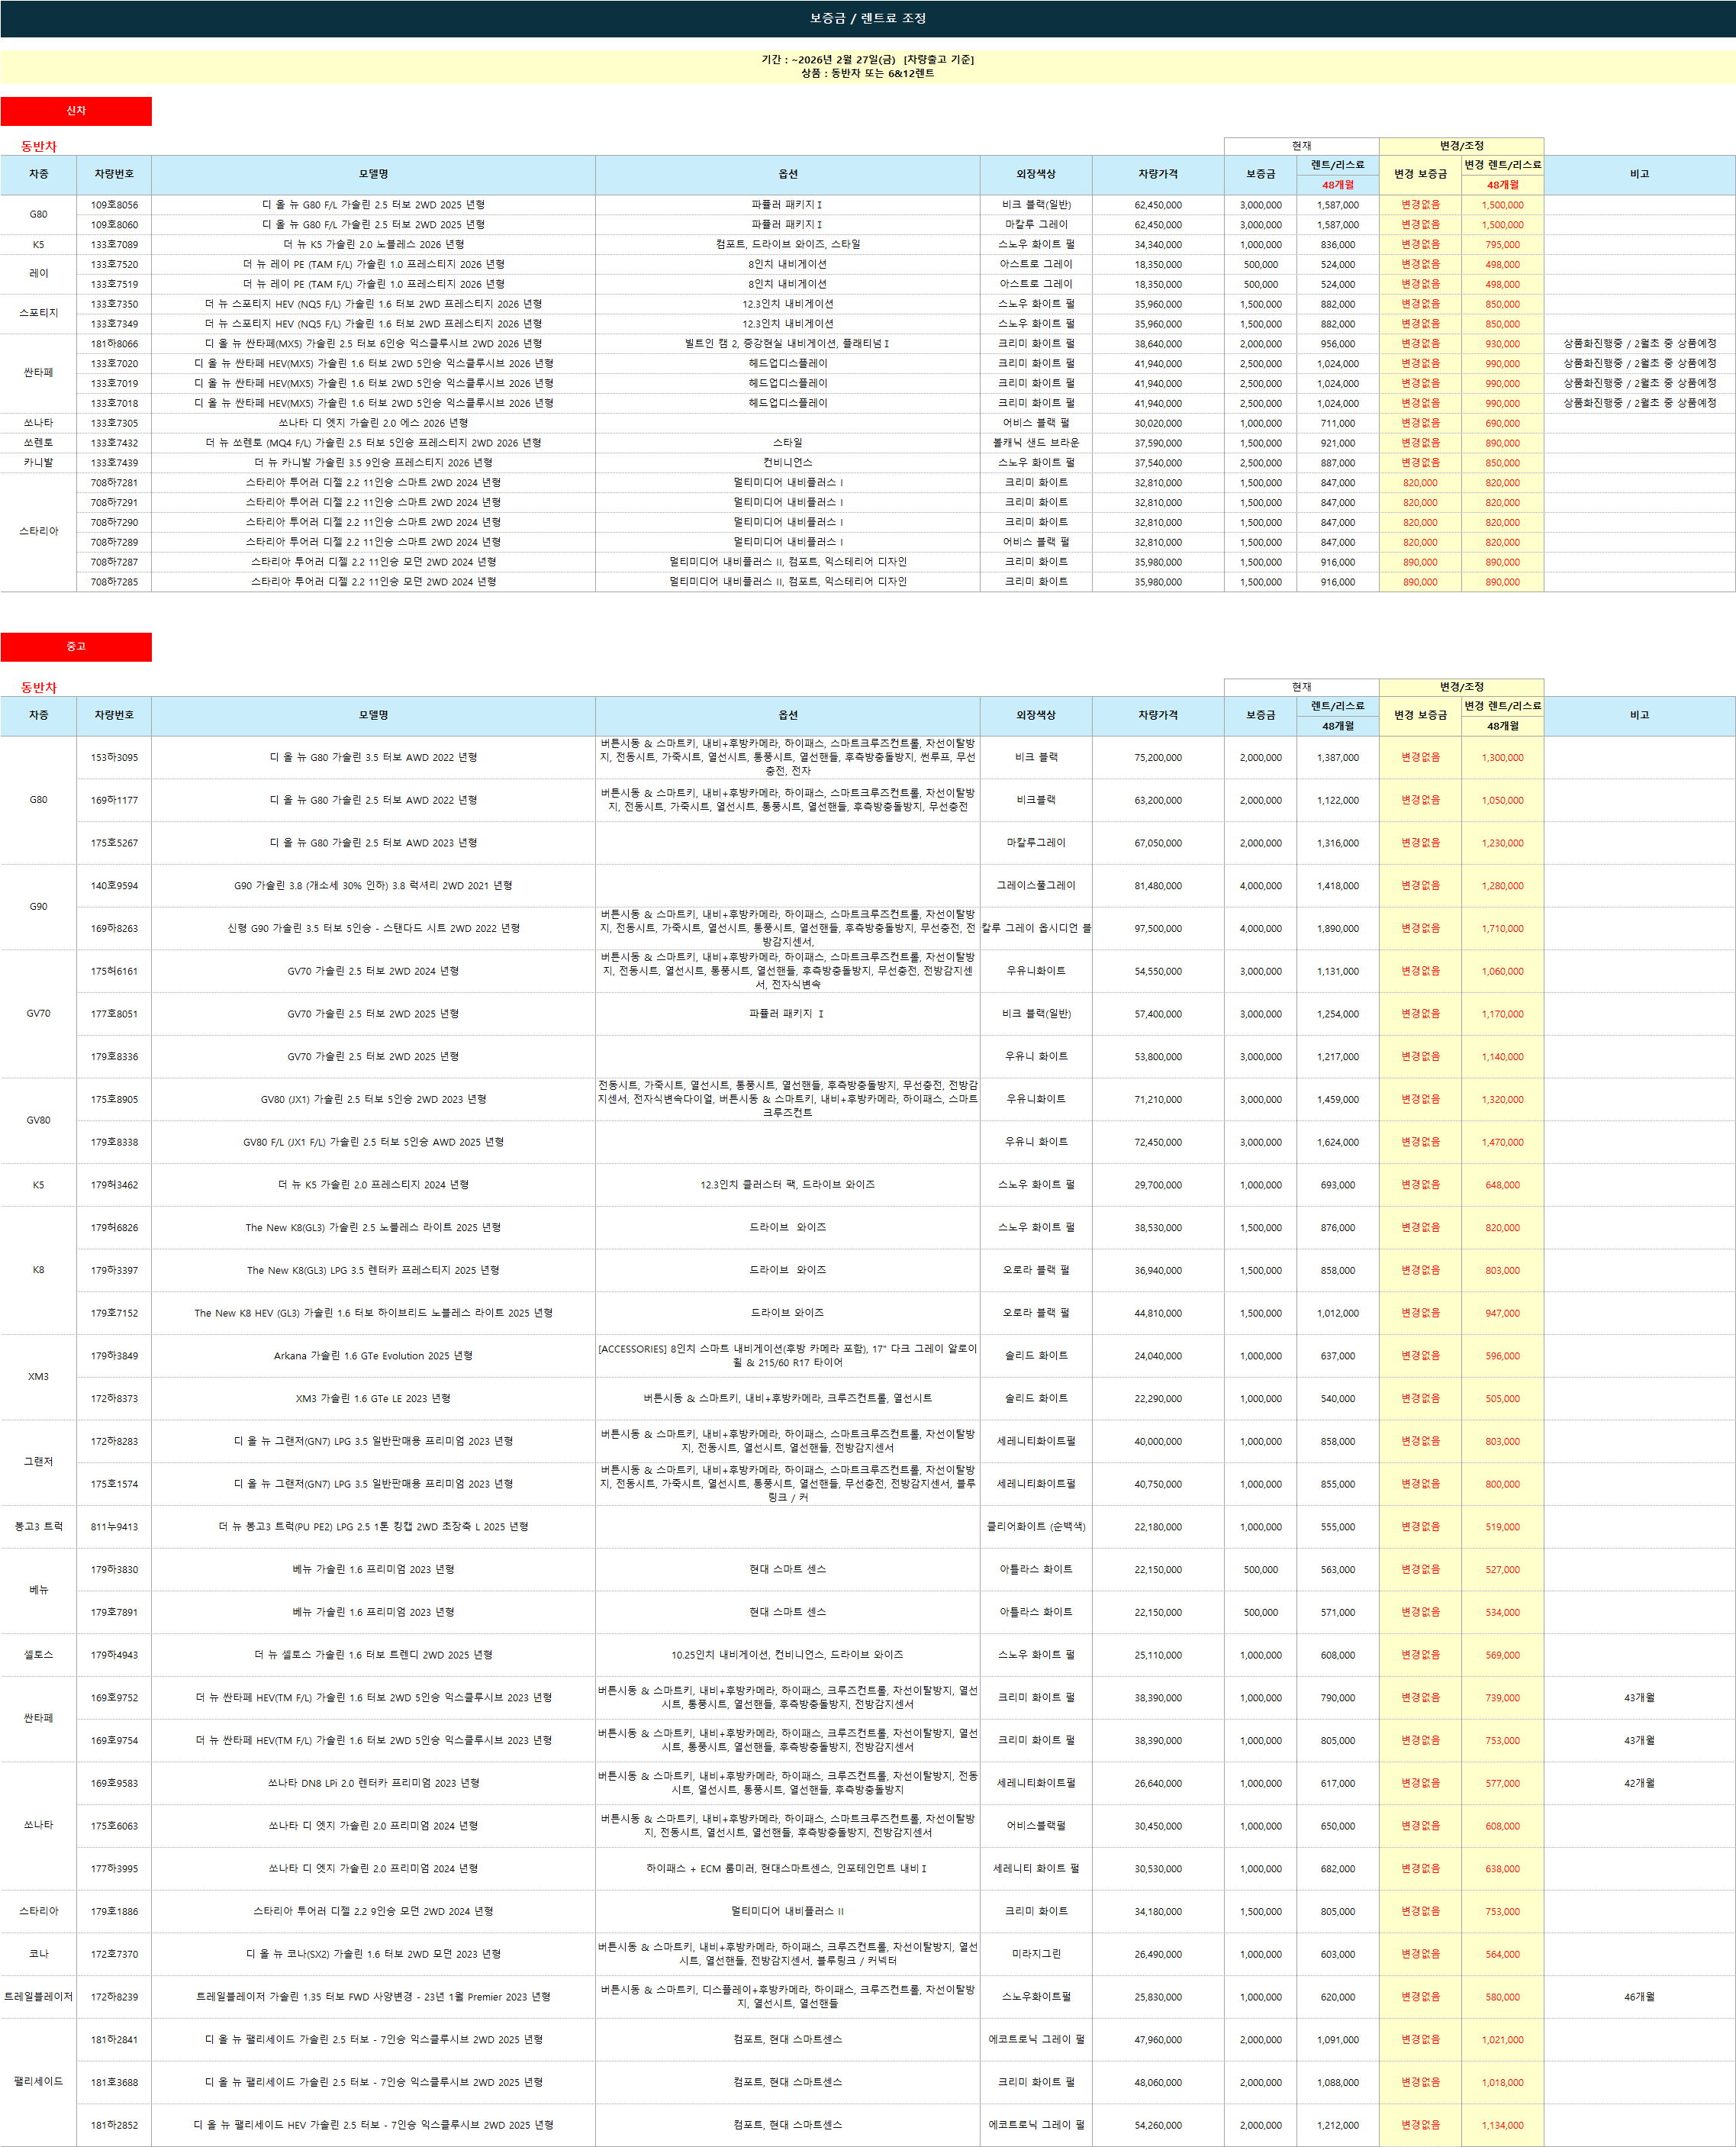Screen dimensions: 1736x2147
Task: Select the 모델명 header in 신차 table
Action: pos(373,174)
